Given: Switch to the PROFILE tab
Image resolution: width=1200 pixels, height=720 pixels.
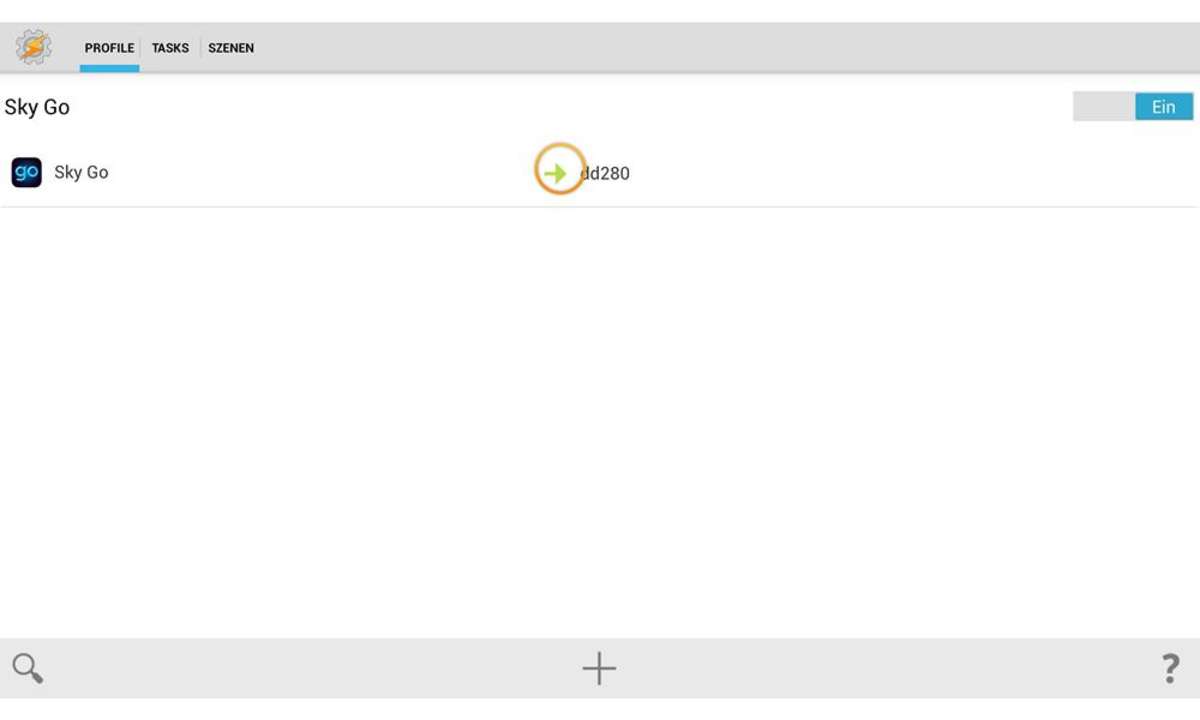Looking at the screenshot, I should (x=109, y=48).
